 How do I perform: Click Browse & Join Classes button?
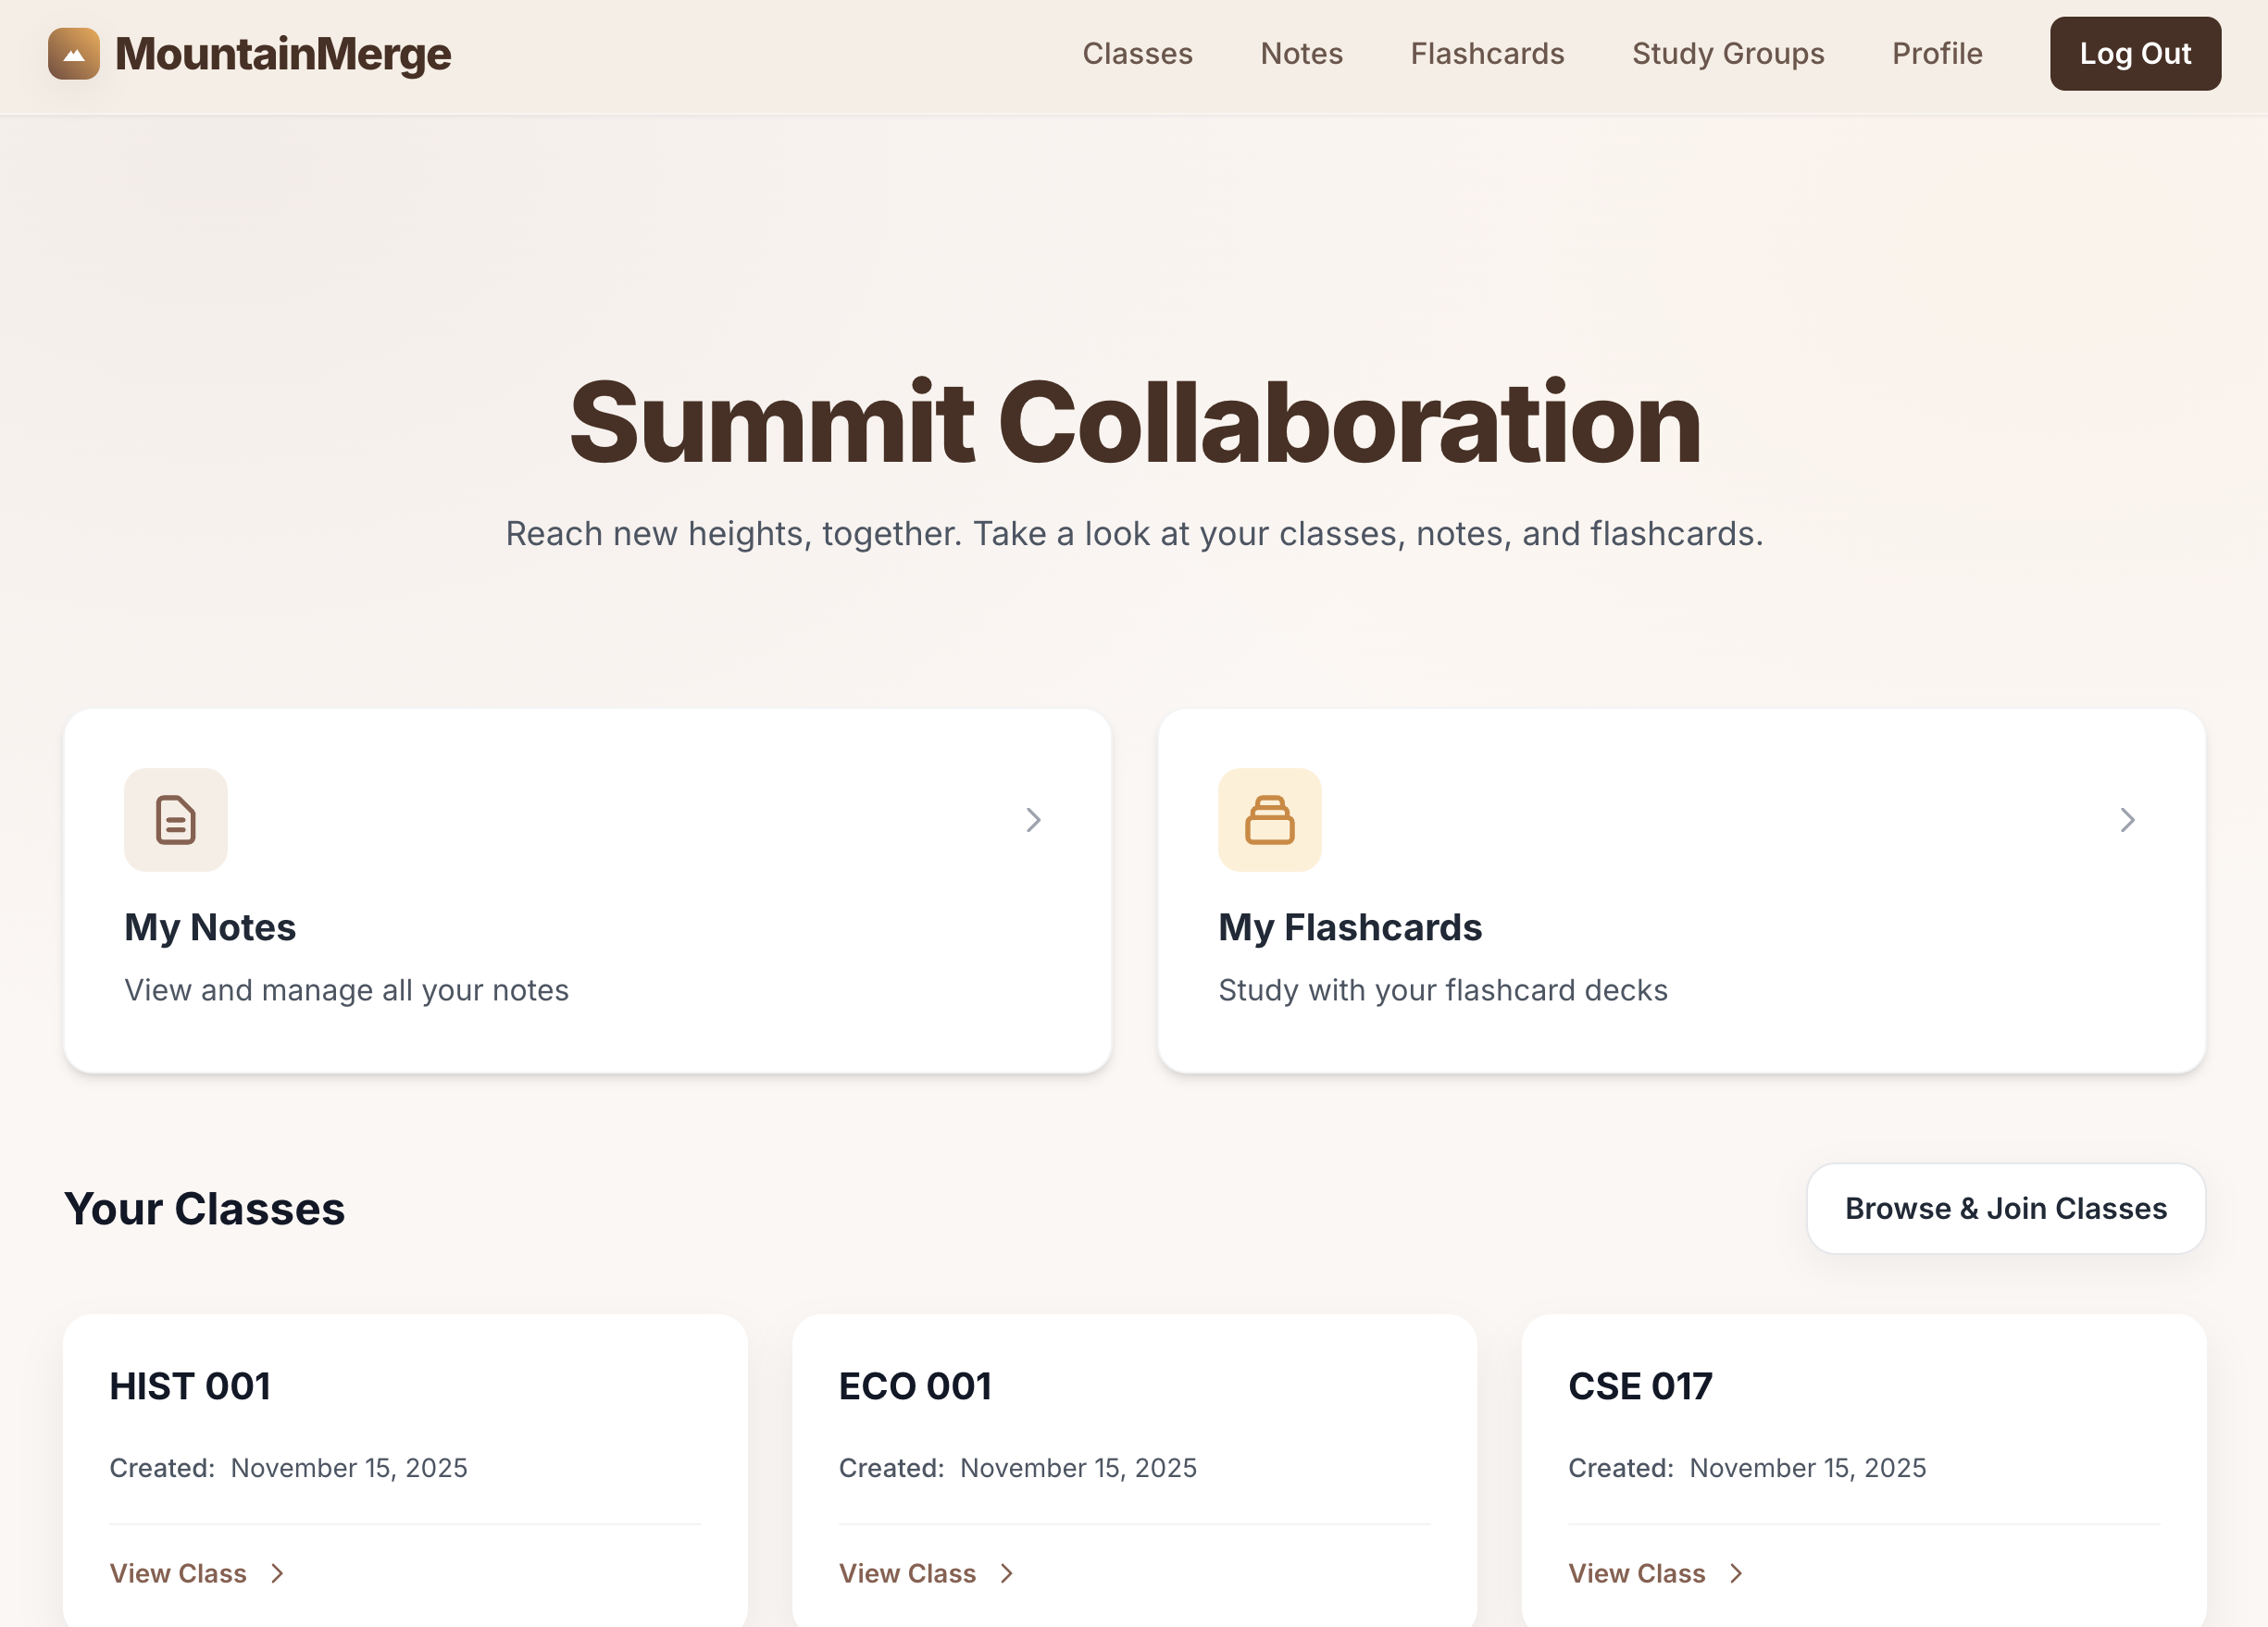coord(2005,1208)
